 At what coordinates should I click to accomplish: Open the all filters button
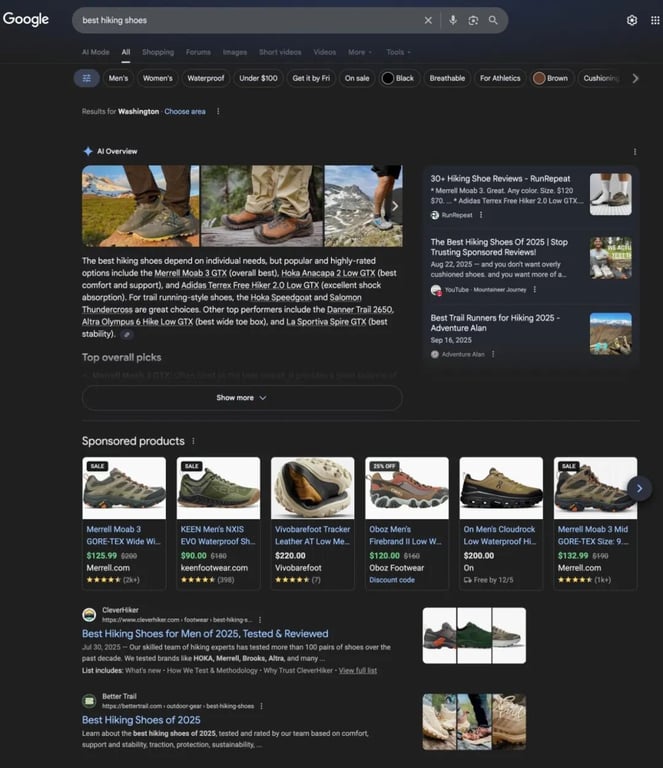coord(87,78)
